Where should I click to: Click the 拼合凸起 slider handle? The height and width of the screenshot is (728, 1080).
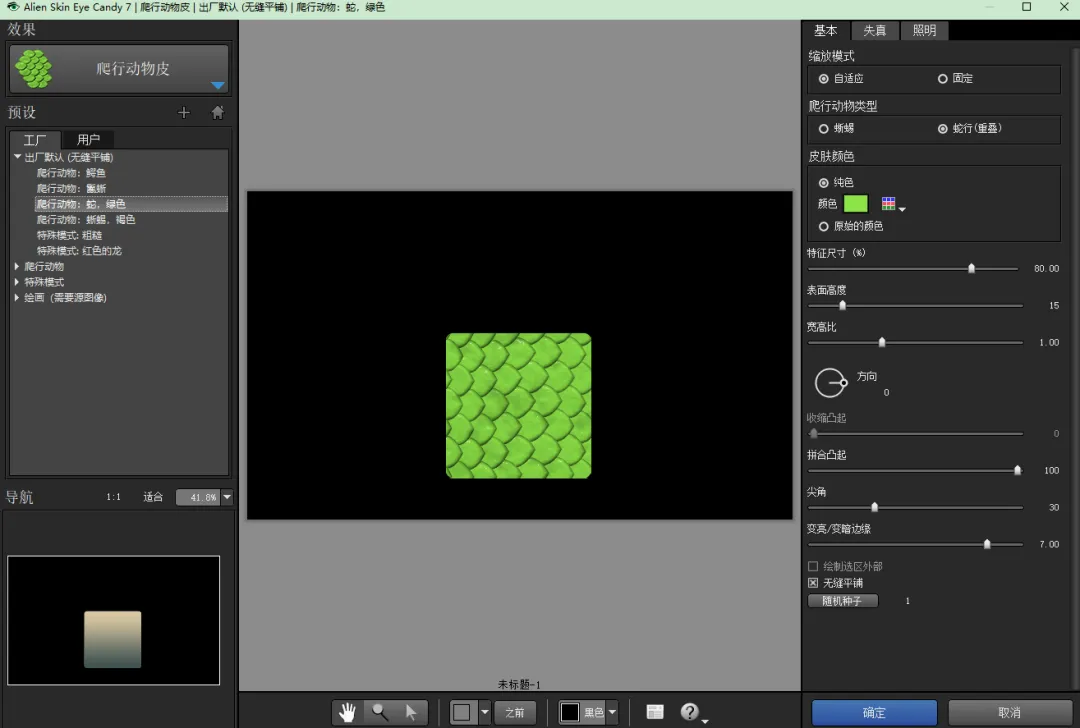pyautogui.click(x=1017, y=470)
